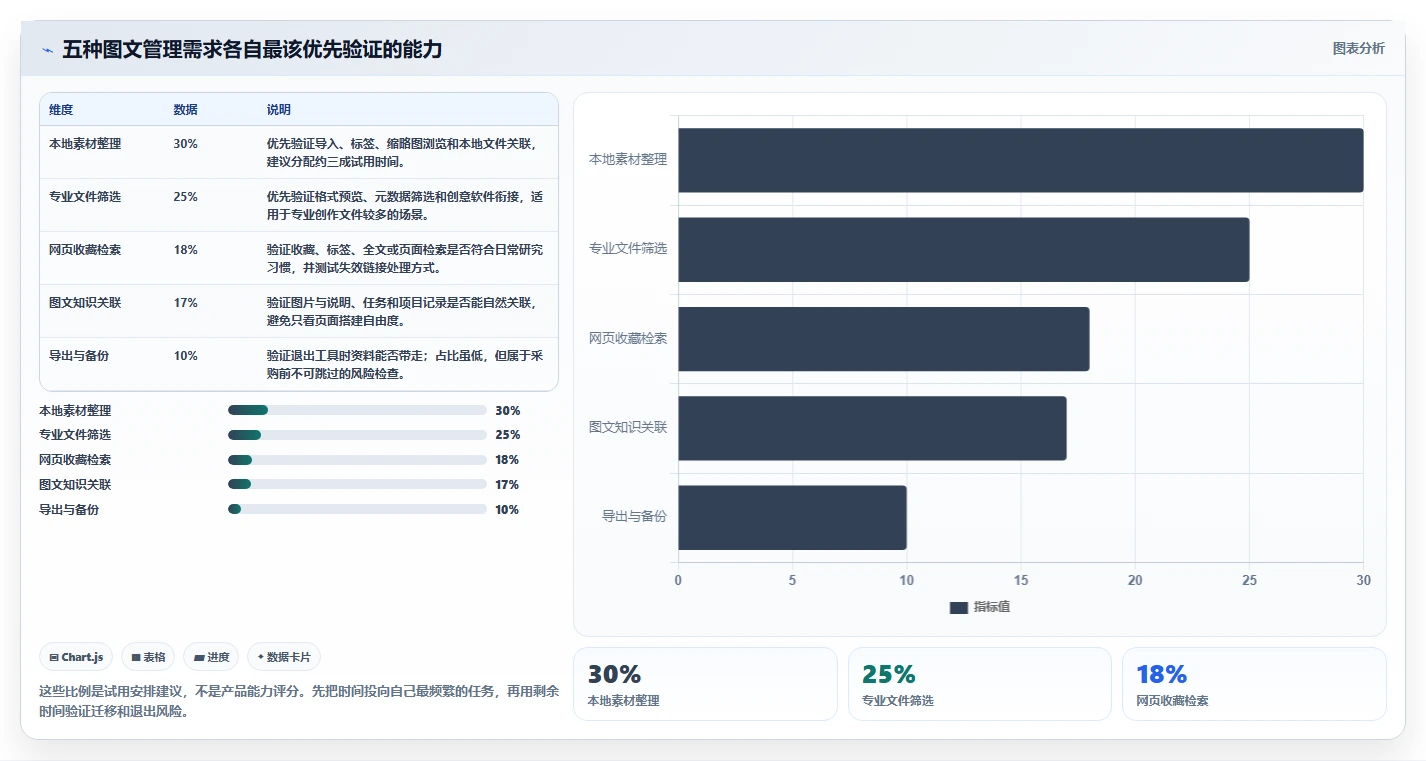Click description starting 验证退出工具时
The width and height of the screenshot is (1426, 761).
click(405, 364)
